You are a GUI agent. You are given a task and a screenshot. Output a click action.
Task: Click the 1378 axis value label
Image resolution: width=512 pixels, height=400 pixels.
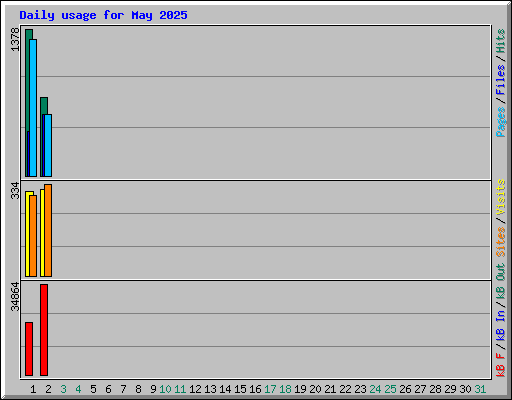tap(15, 40)
